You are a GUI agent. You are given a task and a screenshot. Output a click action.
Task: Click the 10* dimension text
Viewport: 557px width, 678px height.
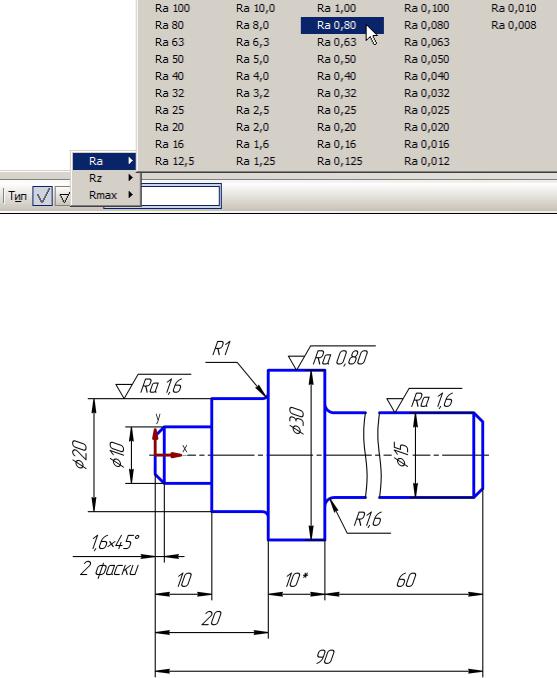click(x=296, y=580)
